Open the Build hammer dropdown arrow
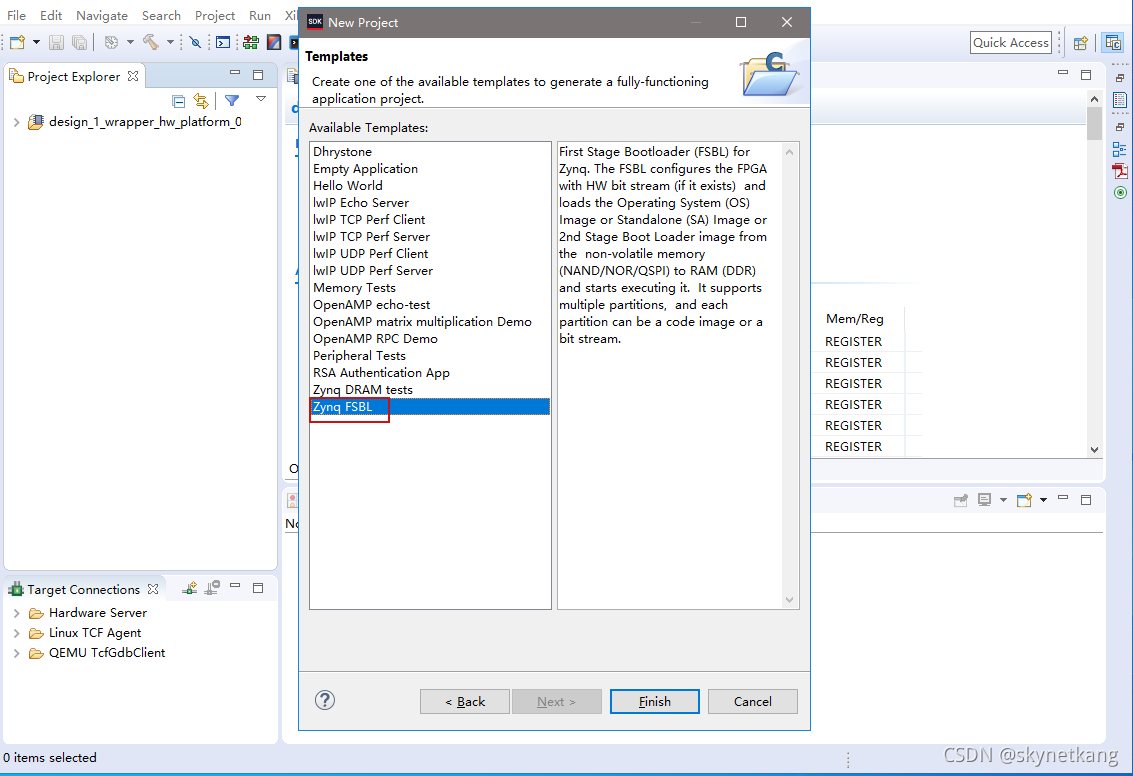1133x776 pixels. click(x=171, y=43)
